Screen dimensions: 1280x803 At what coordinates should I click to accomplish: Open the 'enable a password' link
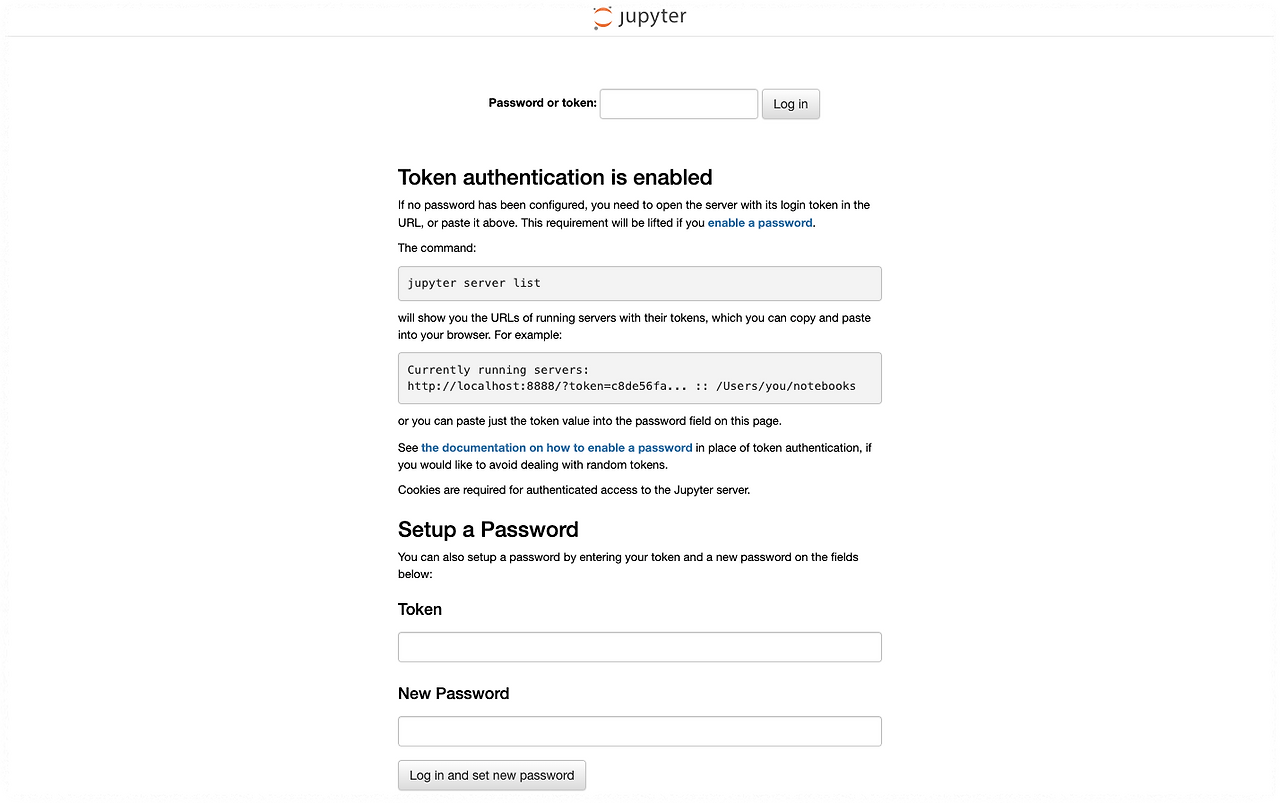(x=759, y=222)
